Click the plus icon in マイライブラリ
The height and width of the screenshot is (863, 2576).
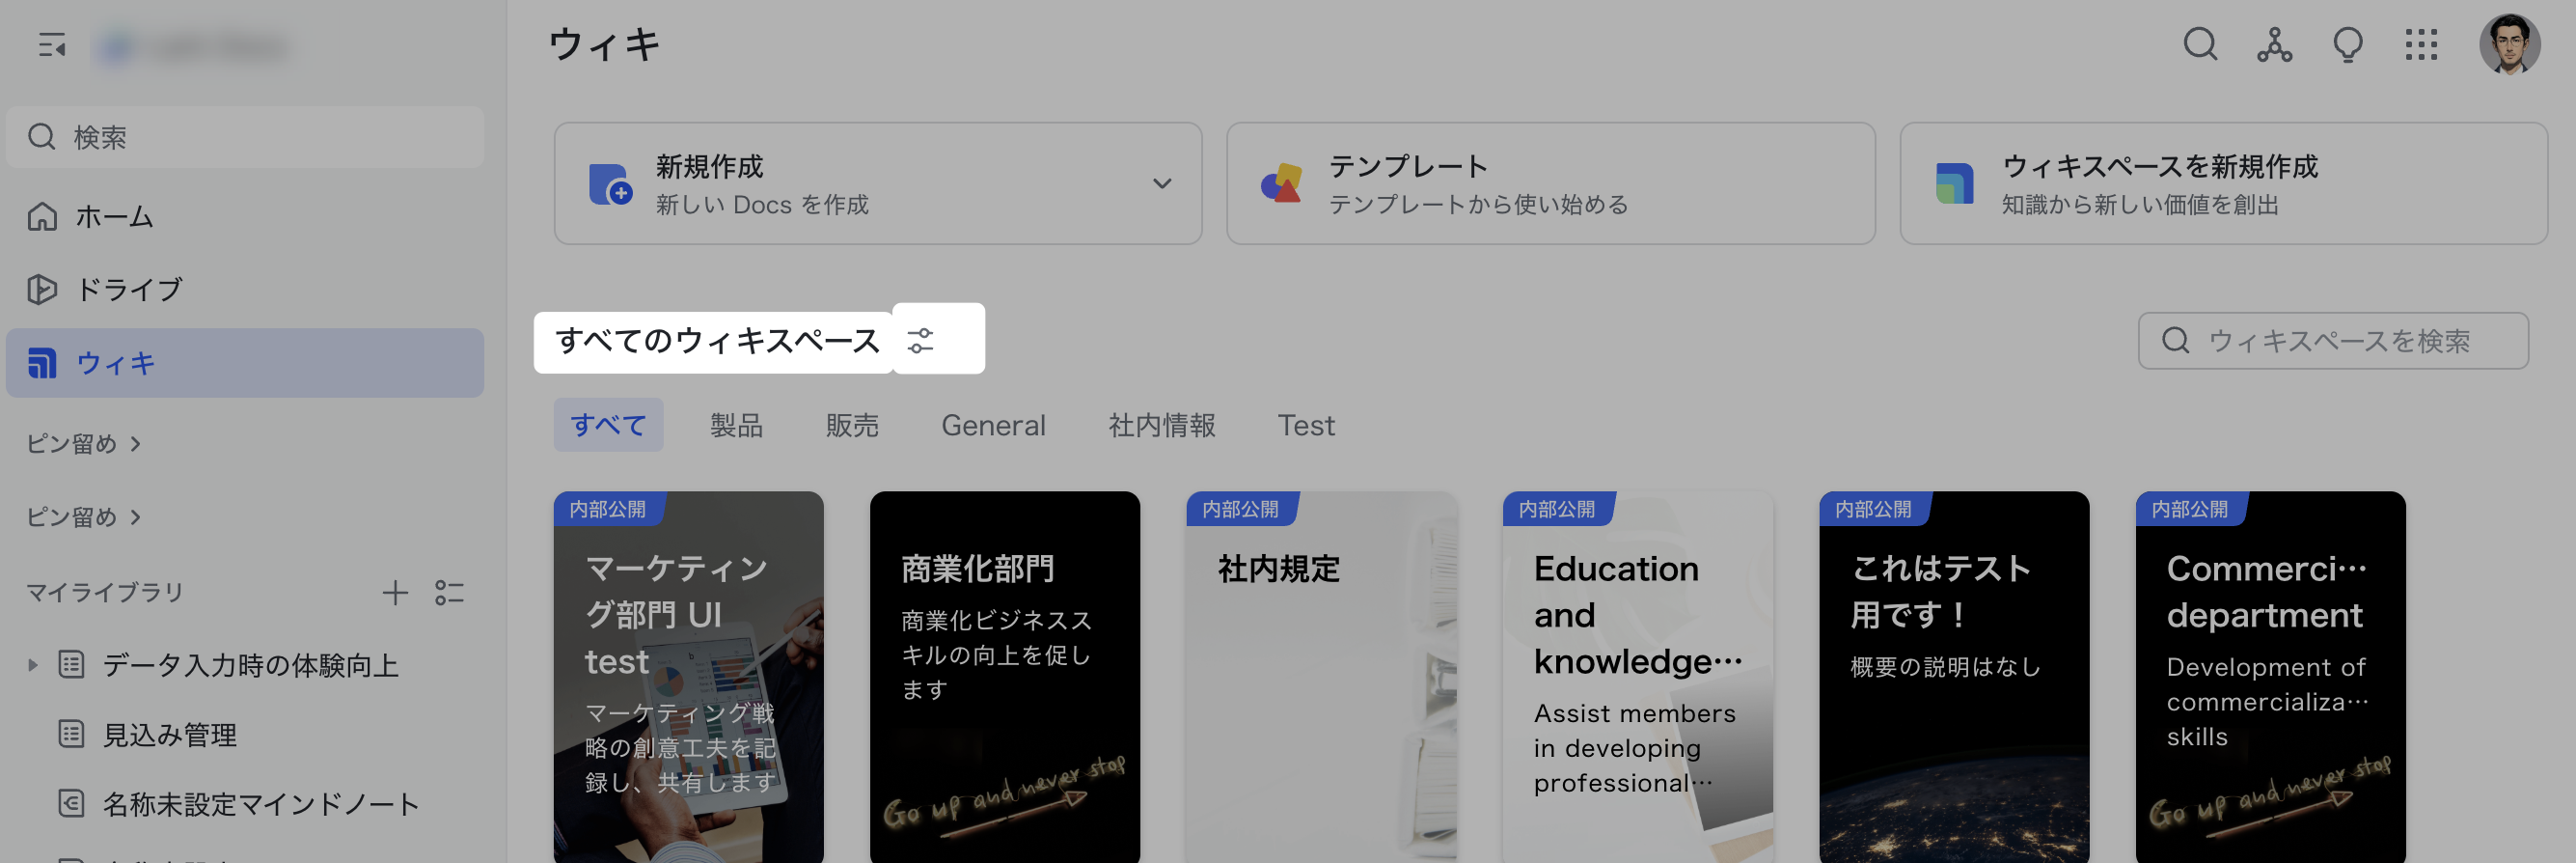click(395, 593)
